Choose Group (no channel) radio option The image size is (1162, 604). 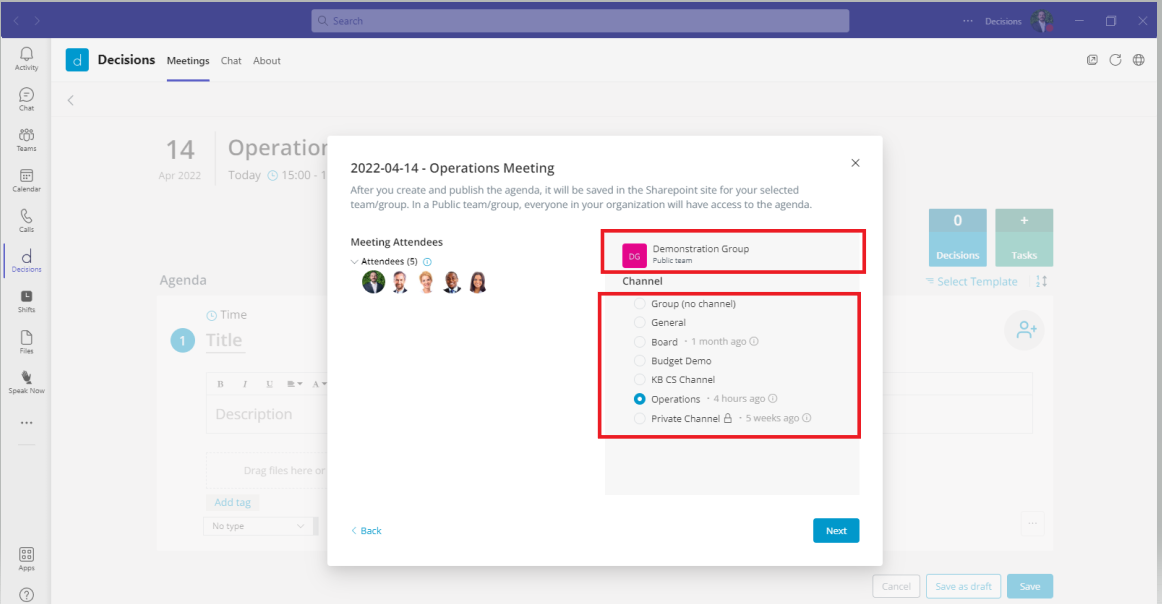pyautogui.click(x=640, y=304)
